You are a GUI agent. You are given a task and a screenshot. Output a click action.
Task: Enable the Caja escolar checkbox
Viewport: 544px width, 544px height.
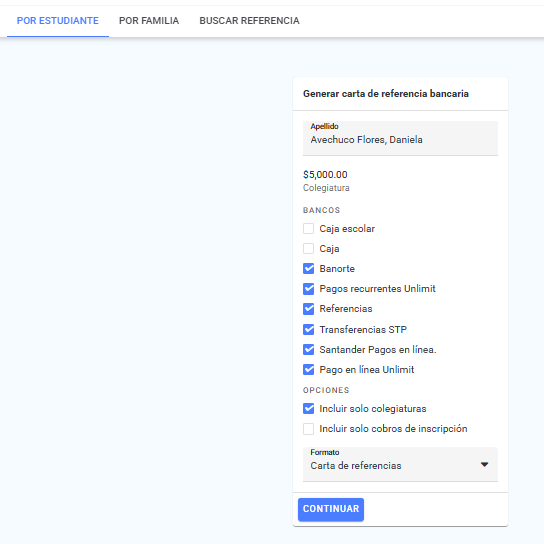click(x=308, y=229)
